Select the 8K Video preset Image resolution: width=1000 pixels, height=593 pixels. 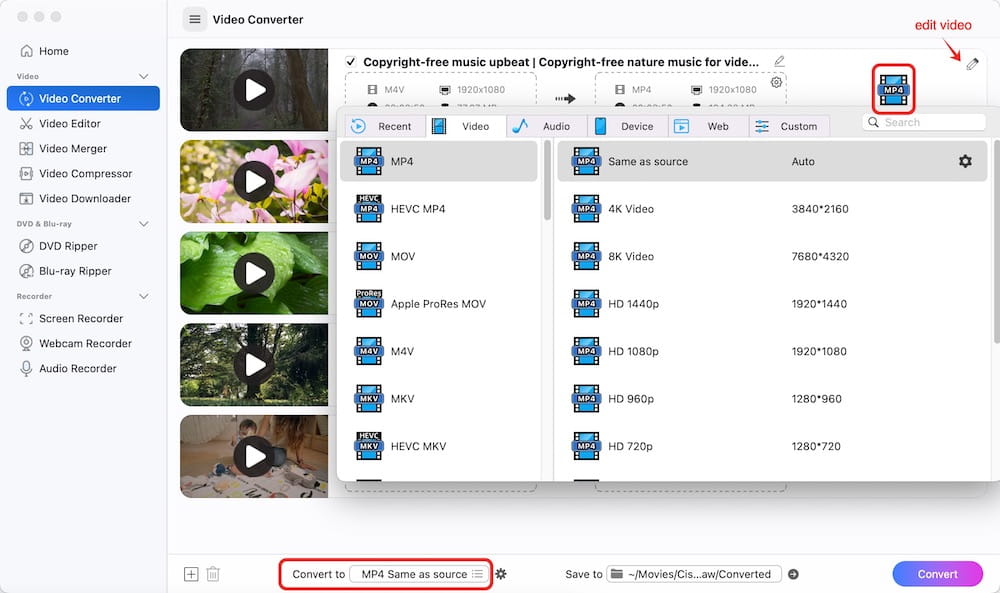pos(772,256)
